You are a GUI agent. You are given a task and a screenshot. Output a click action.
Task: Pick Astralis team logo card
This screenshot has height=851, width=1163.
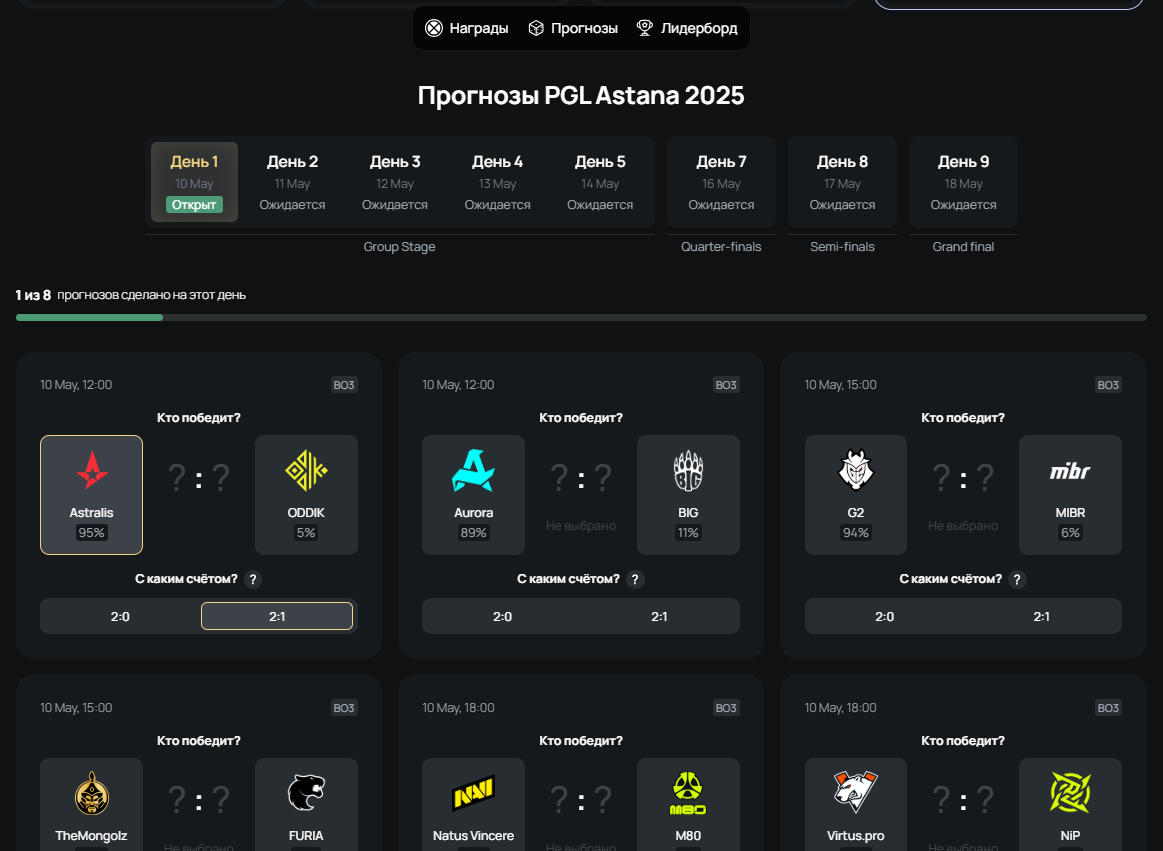click(91, 495)
